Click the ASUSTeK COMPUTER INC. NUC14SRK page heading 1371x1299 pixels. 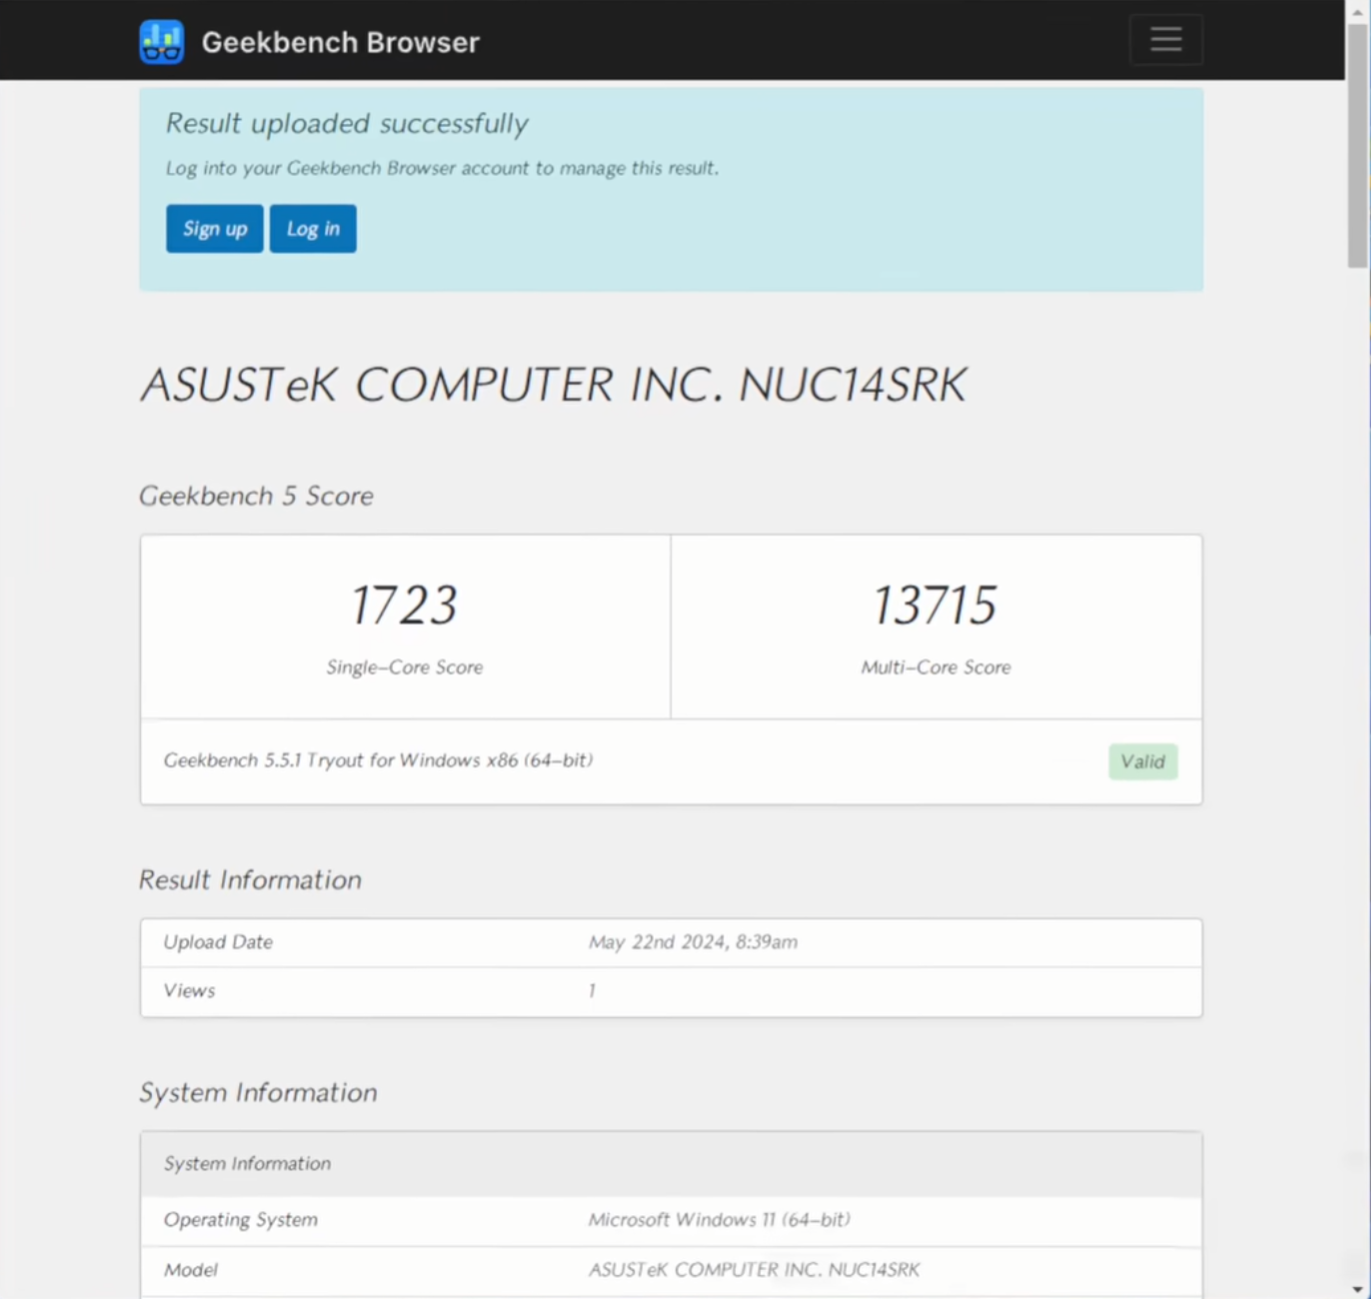[554, 385]
